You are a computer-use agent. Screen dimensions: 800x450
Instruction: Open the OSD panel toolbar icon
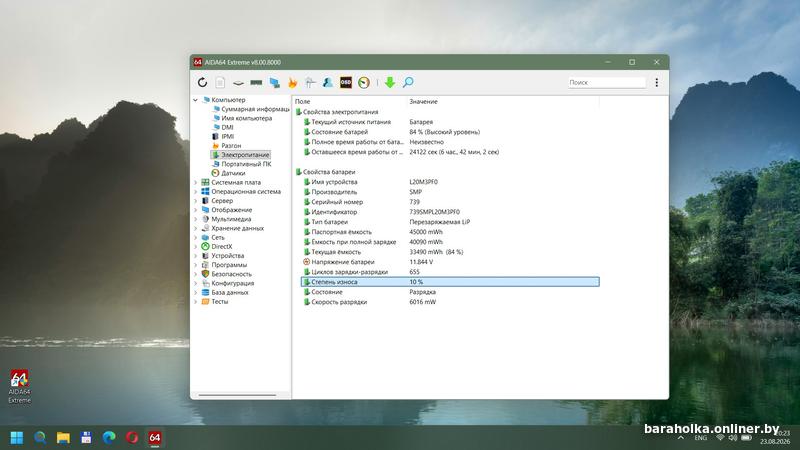(x=346, y=82)
